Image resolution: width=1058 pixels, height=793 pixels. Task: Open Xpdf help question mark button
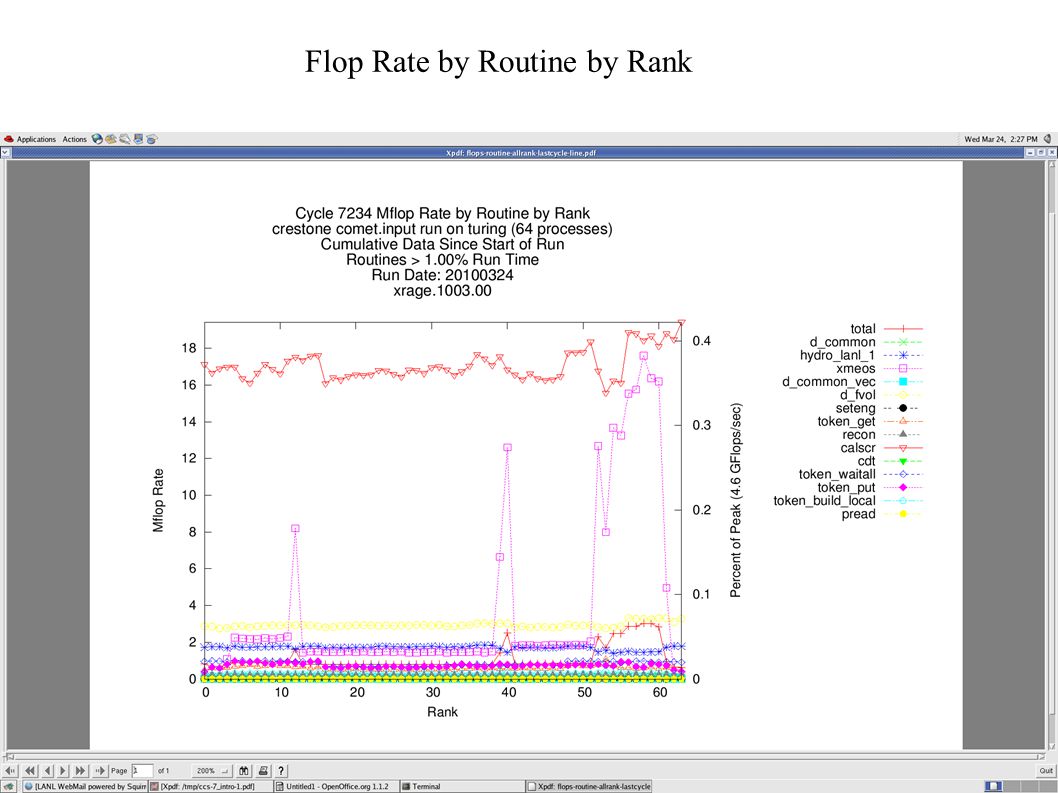281,770
